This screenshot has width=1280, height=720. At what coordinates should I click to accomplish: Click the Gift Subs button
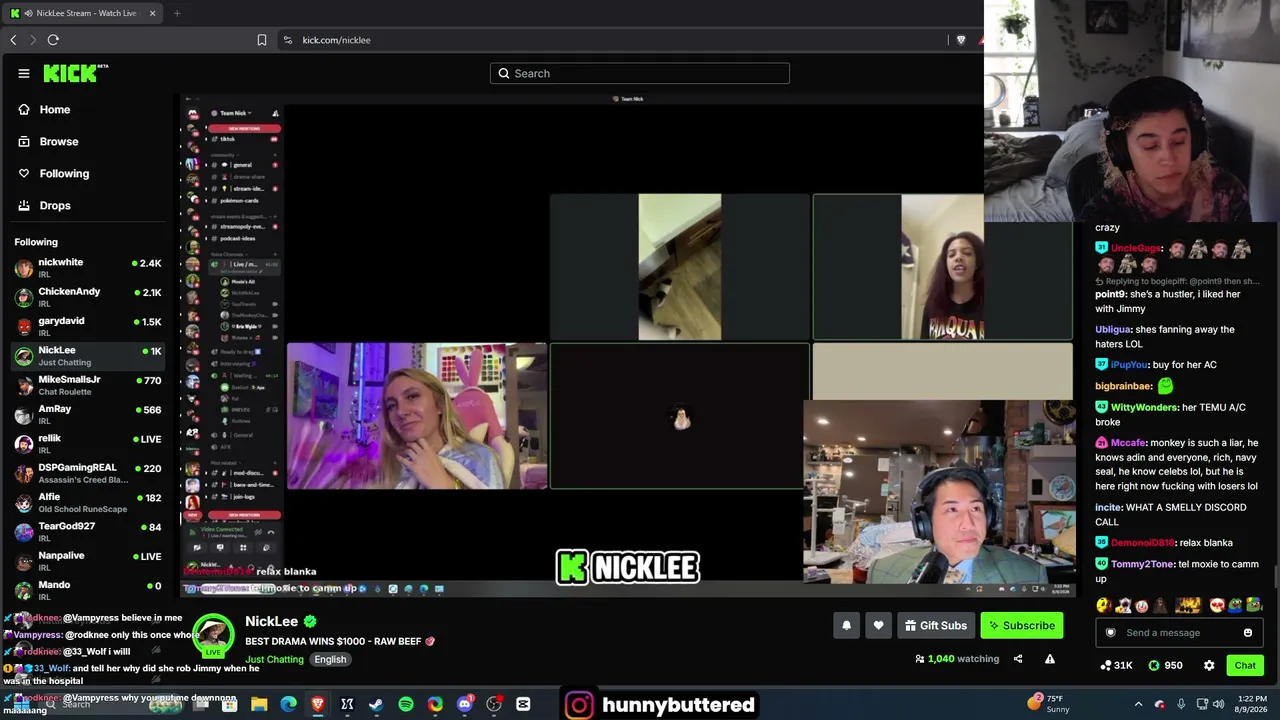pos(935,626)
